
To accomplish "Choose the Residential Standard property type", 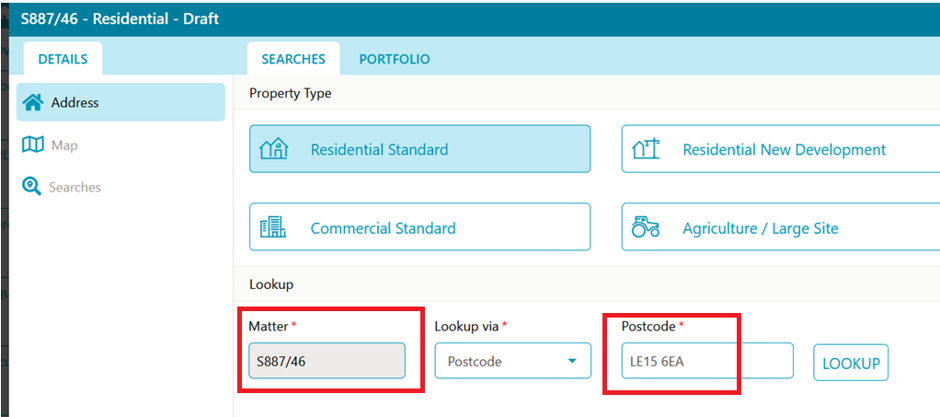I will tap(420, 149).
